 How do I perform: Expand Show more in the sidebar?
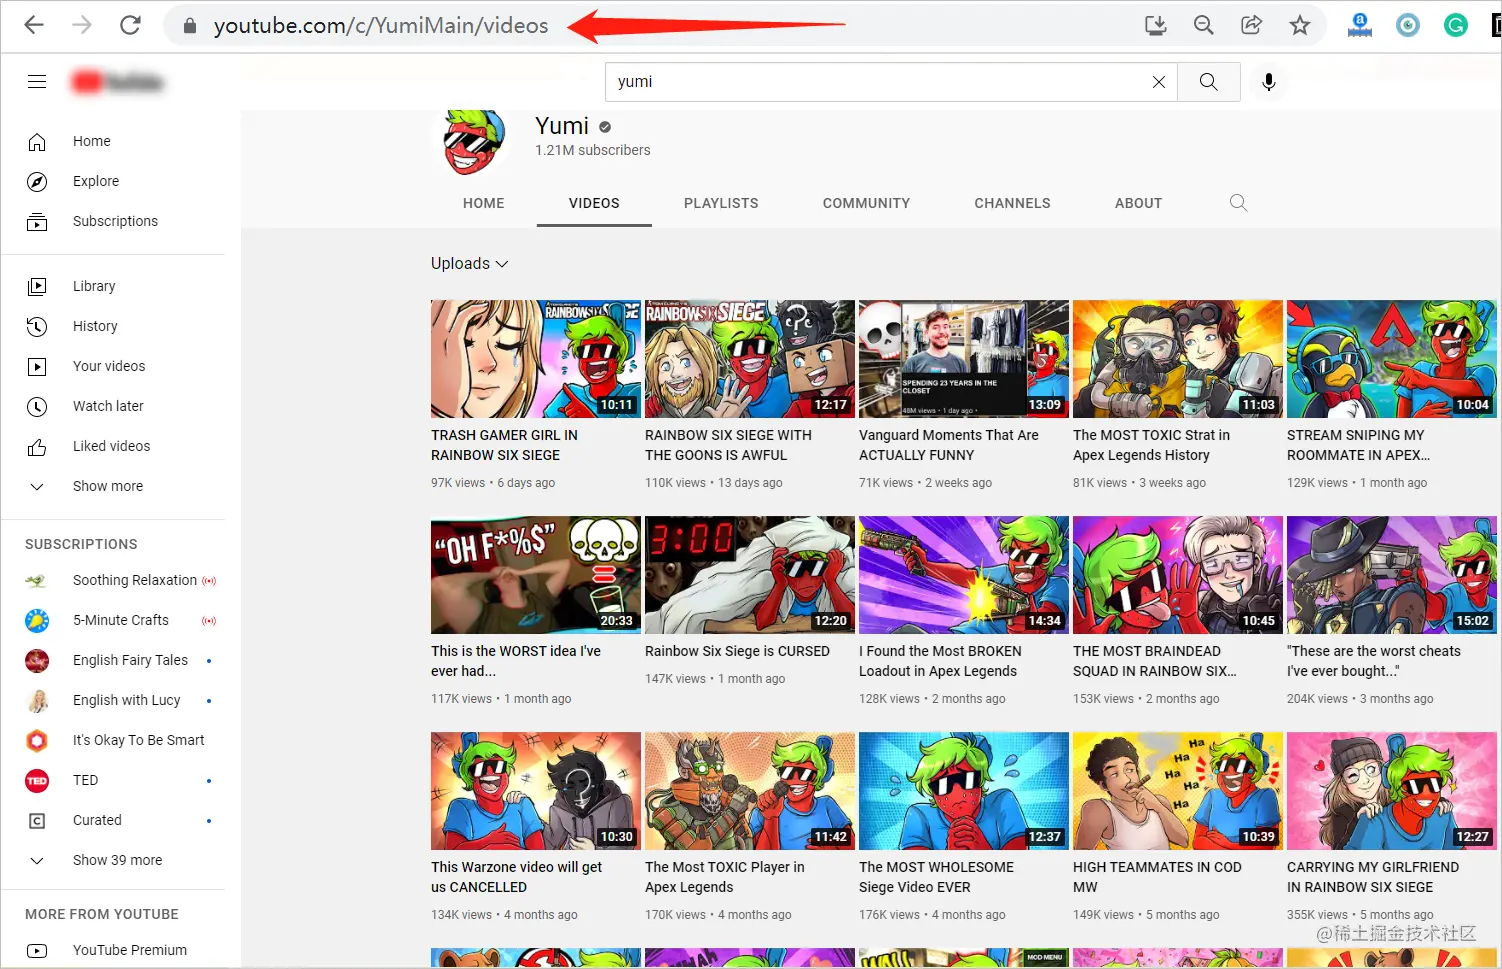[x=37, y=486]
